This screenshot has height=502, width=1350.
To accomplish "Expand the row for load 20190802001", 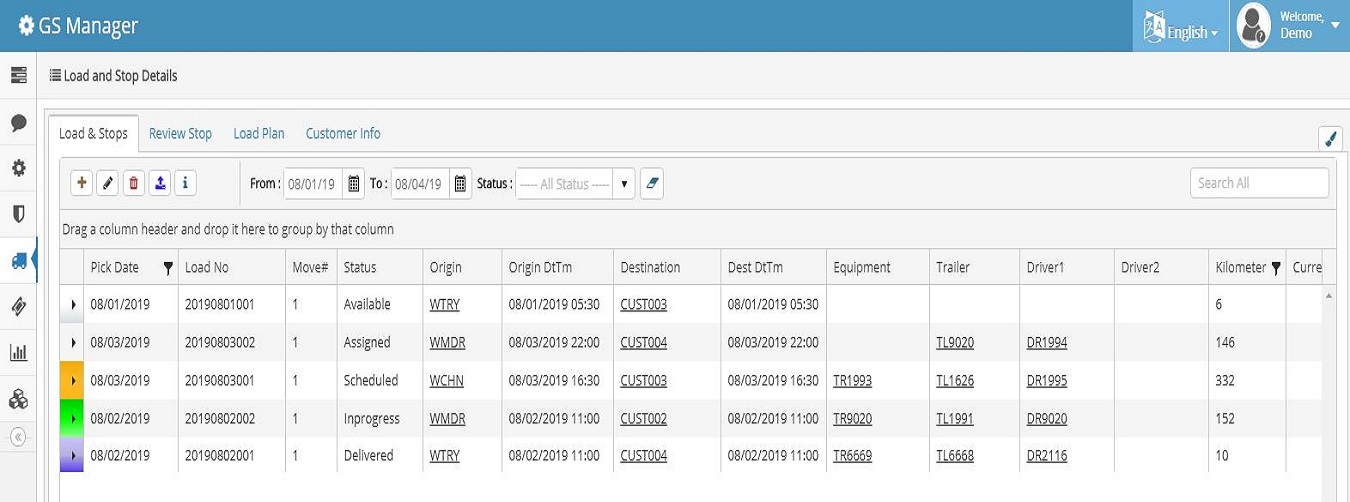I will (x=73, y=455).
